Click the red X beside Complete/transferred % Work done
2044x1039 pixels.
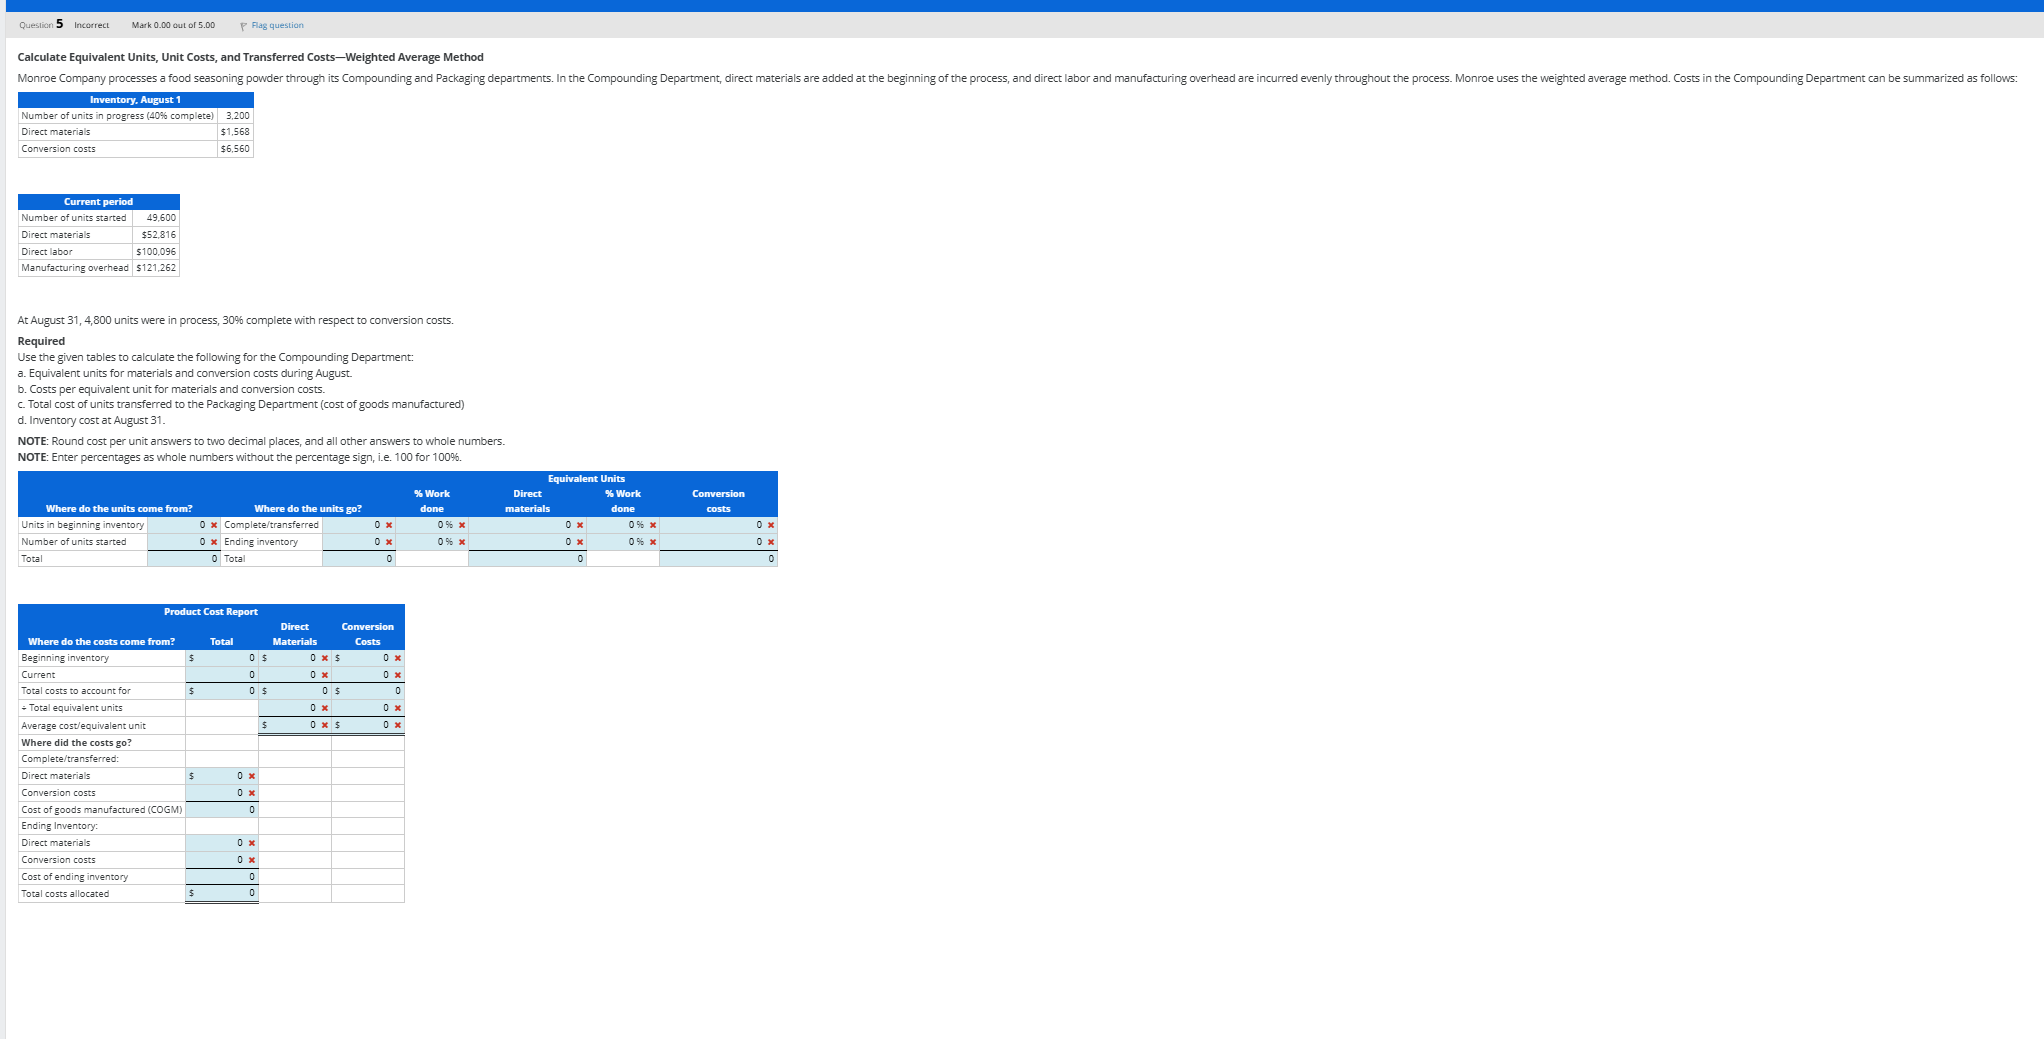[x=461, y=524]
